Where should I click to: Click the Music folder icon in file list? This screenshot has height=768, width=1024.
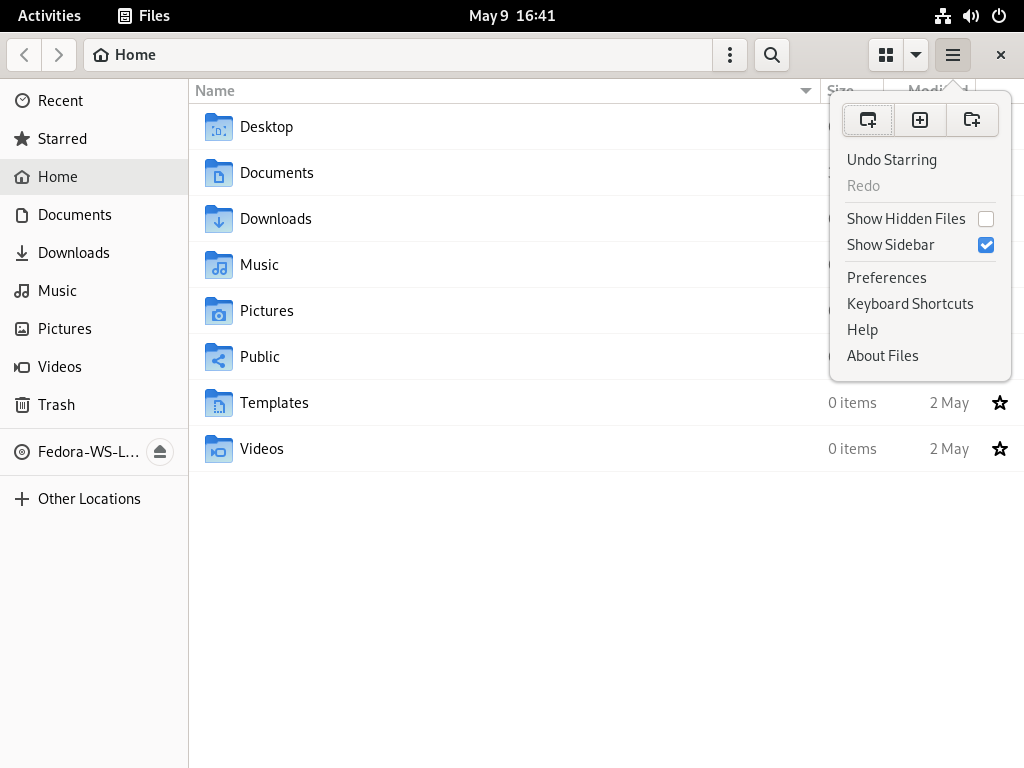coord(219,265)
